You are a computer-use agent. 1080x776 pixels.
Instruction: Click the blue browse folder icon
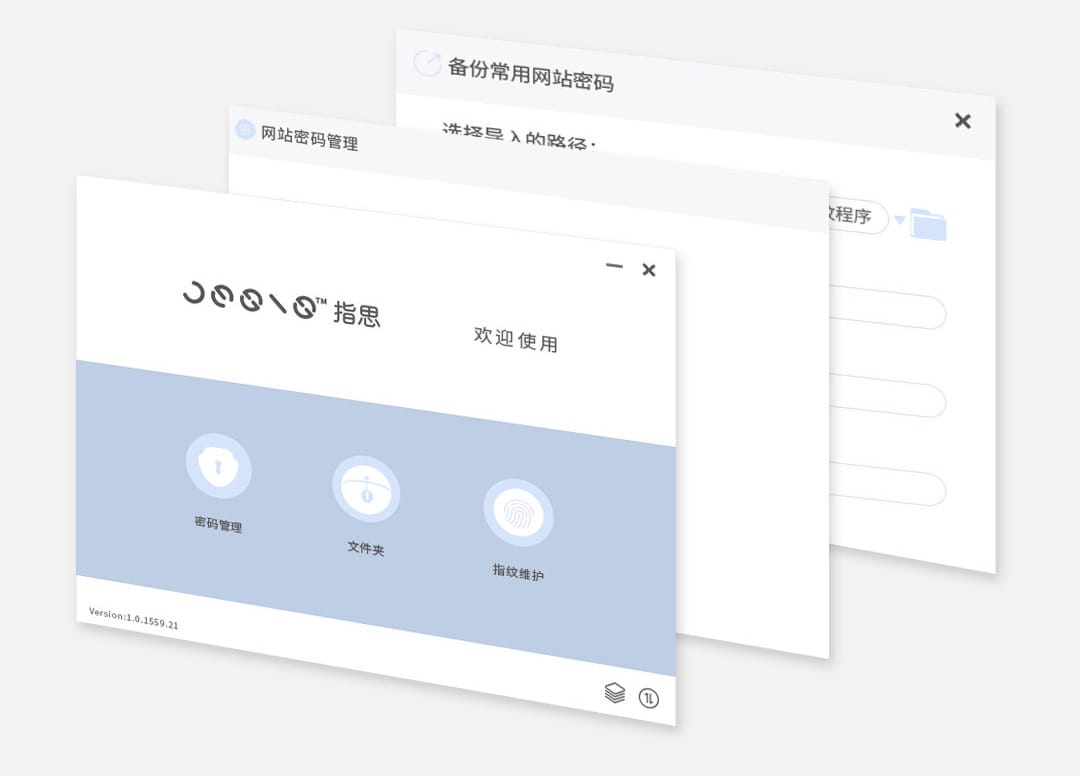pyautogui.click(x=928, y=225)
